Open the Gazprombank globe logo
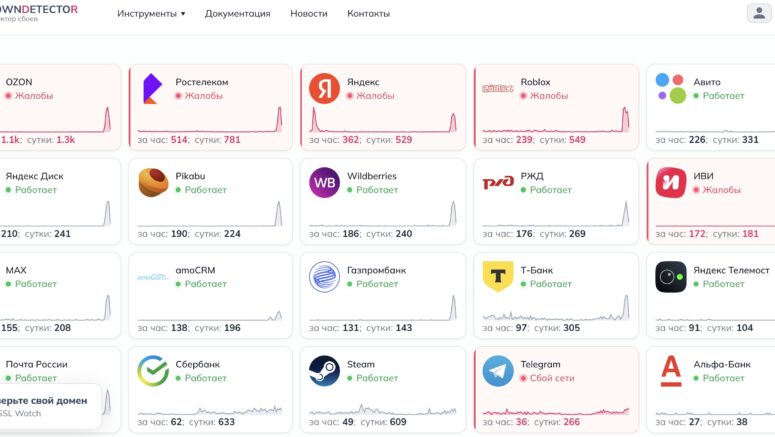The image size is (775, 437). coord(324,277)
